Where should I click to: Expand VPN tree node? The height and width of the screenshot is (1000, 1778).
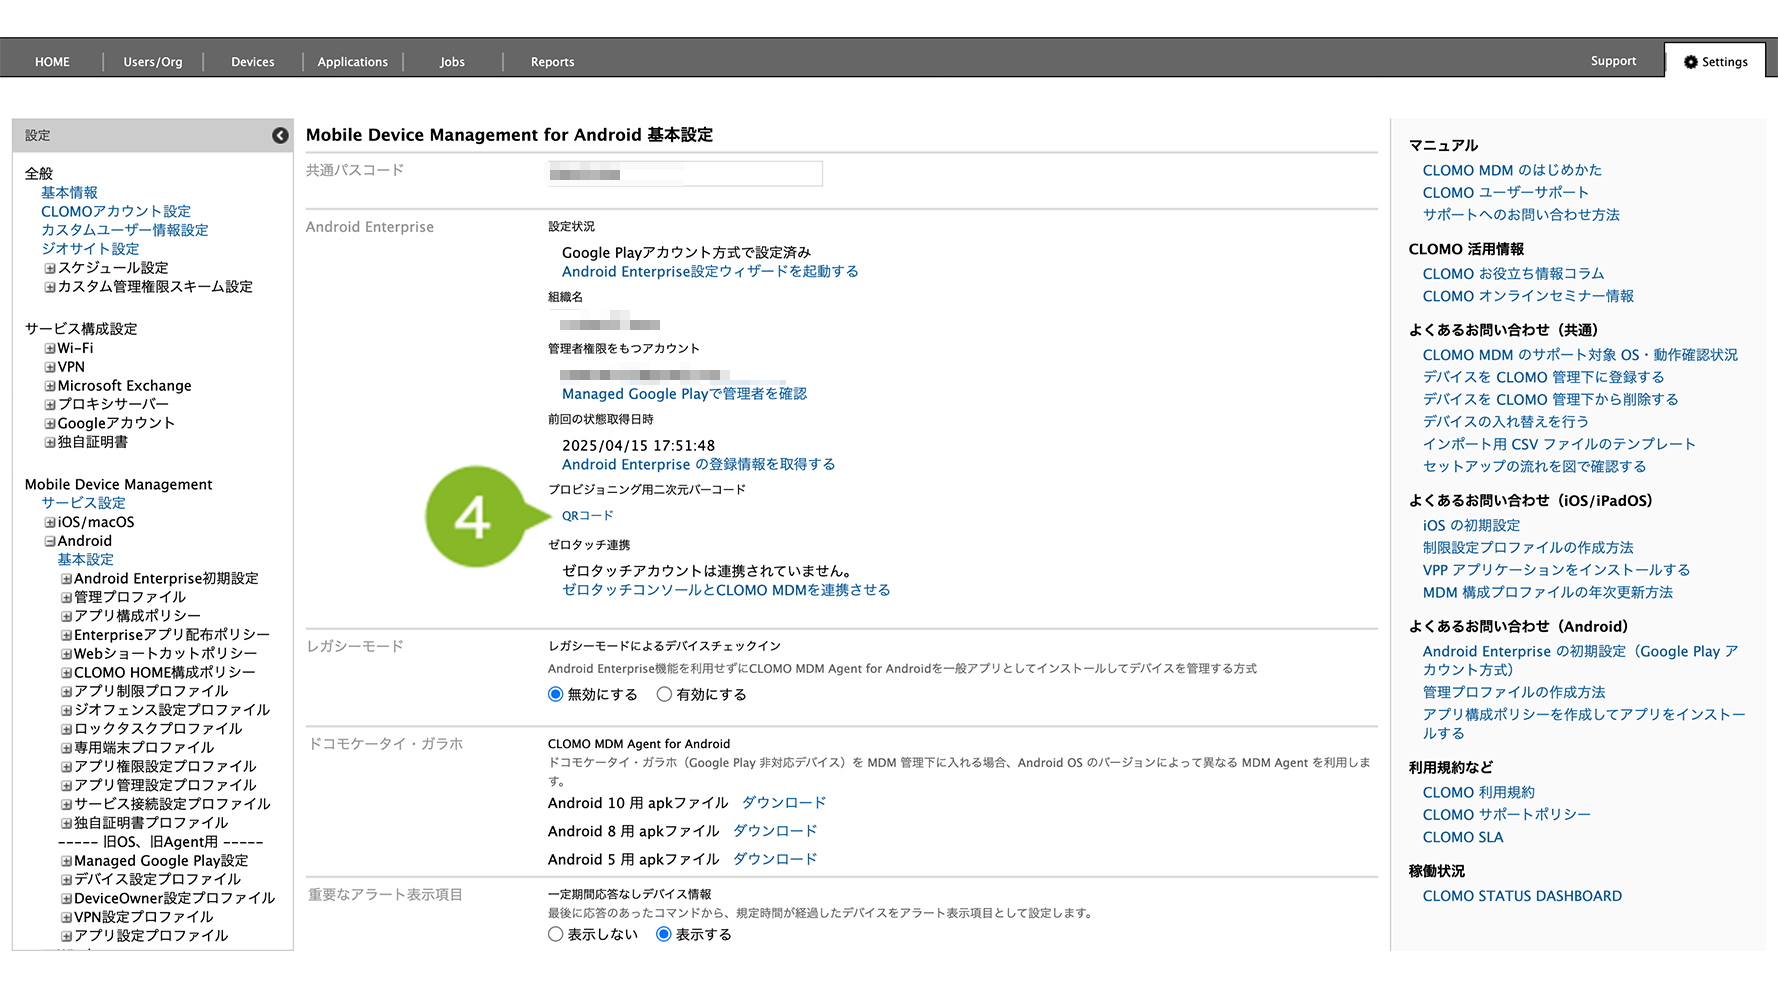50,367
